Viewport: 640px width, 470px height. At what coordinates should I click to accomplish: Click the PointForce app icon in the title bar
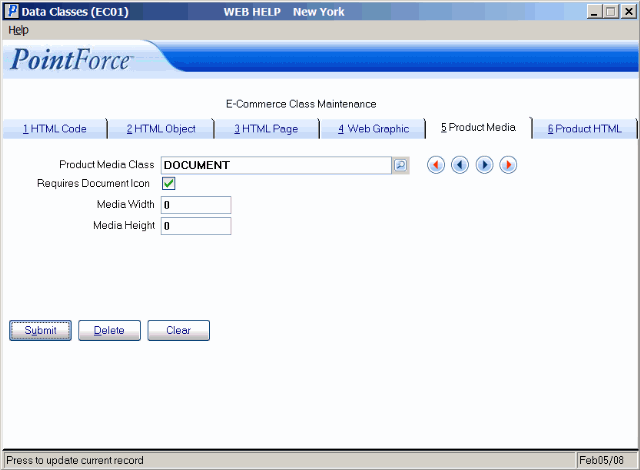click(12, 11)
